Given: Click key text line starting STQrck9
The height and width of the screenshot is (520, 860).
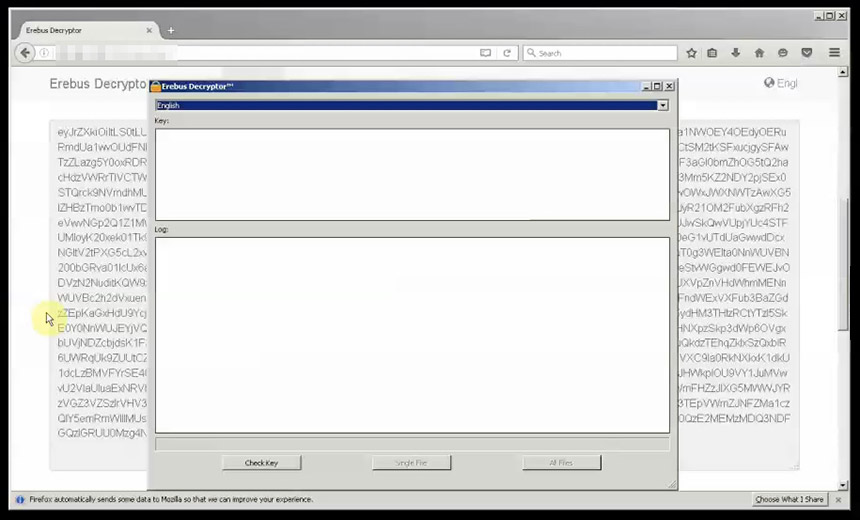Looking at the screenshot, I should tap(102, 193).
